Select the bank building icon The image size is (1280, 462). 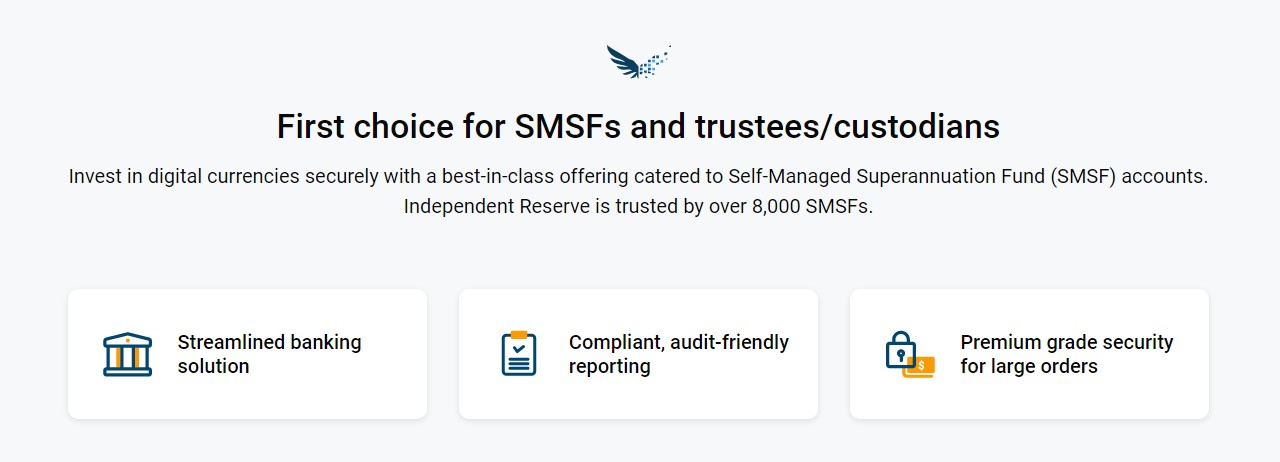point(127,354)
